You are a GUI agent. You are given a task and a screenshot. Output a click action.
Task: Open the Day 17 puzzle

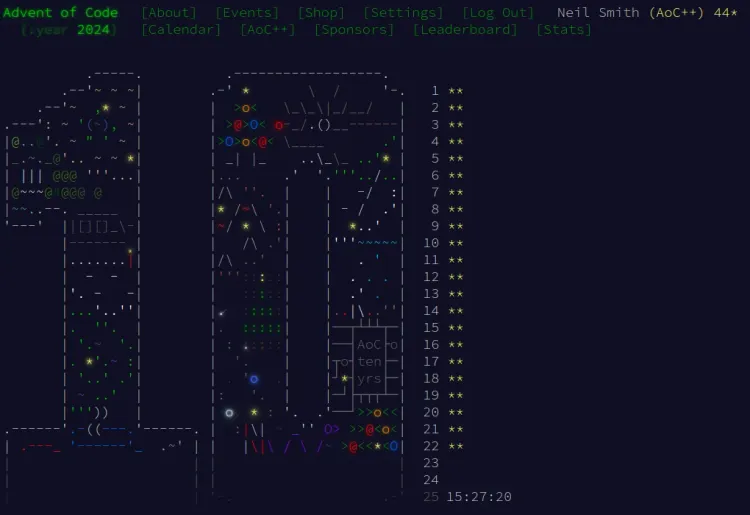tap(443, 362)
